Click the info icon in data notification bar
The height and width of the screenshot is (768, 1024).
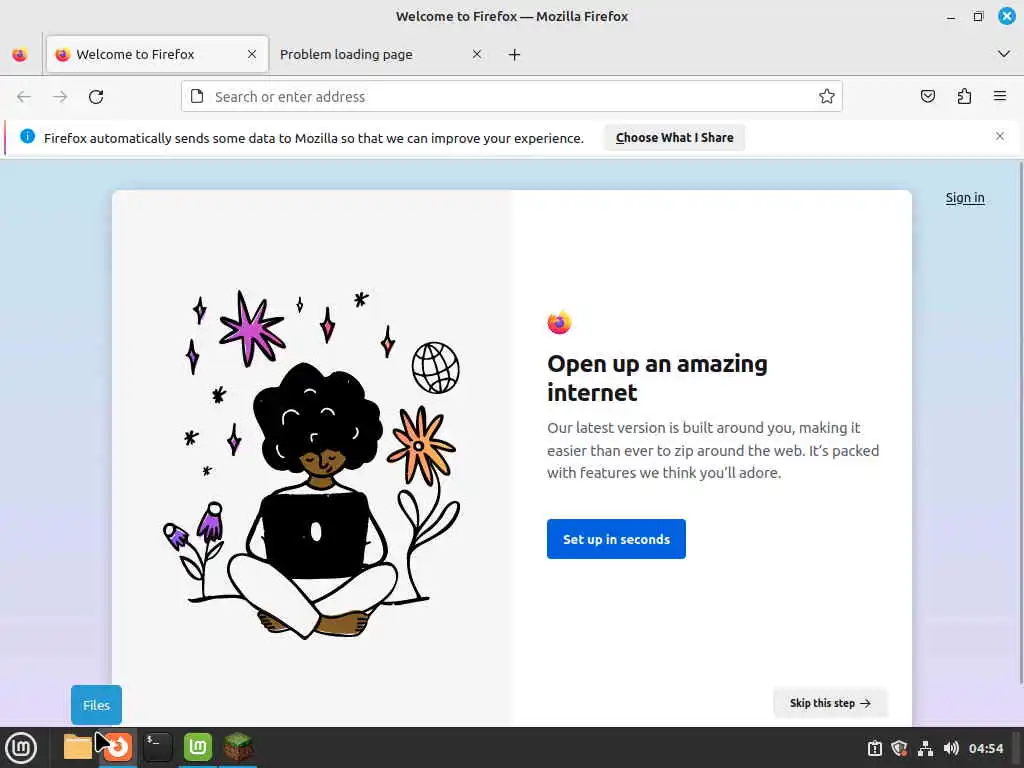pyautogui.click(x=27, y=136)
